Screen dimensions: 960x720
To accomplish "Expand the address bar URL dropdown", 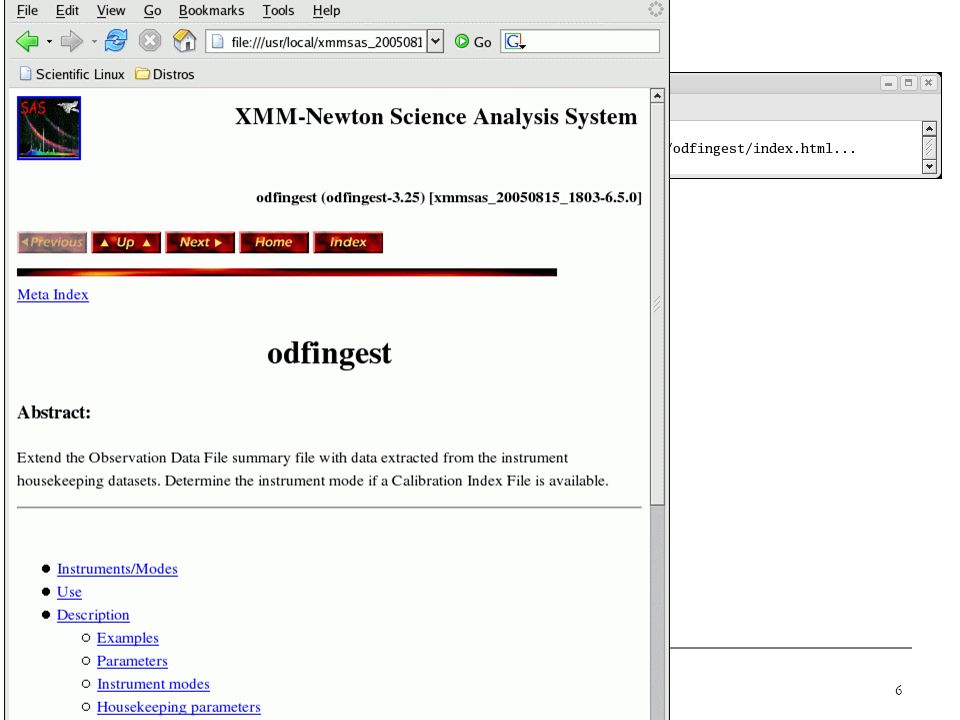I will pos(435,42).
